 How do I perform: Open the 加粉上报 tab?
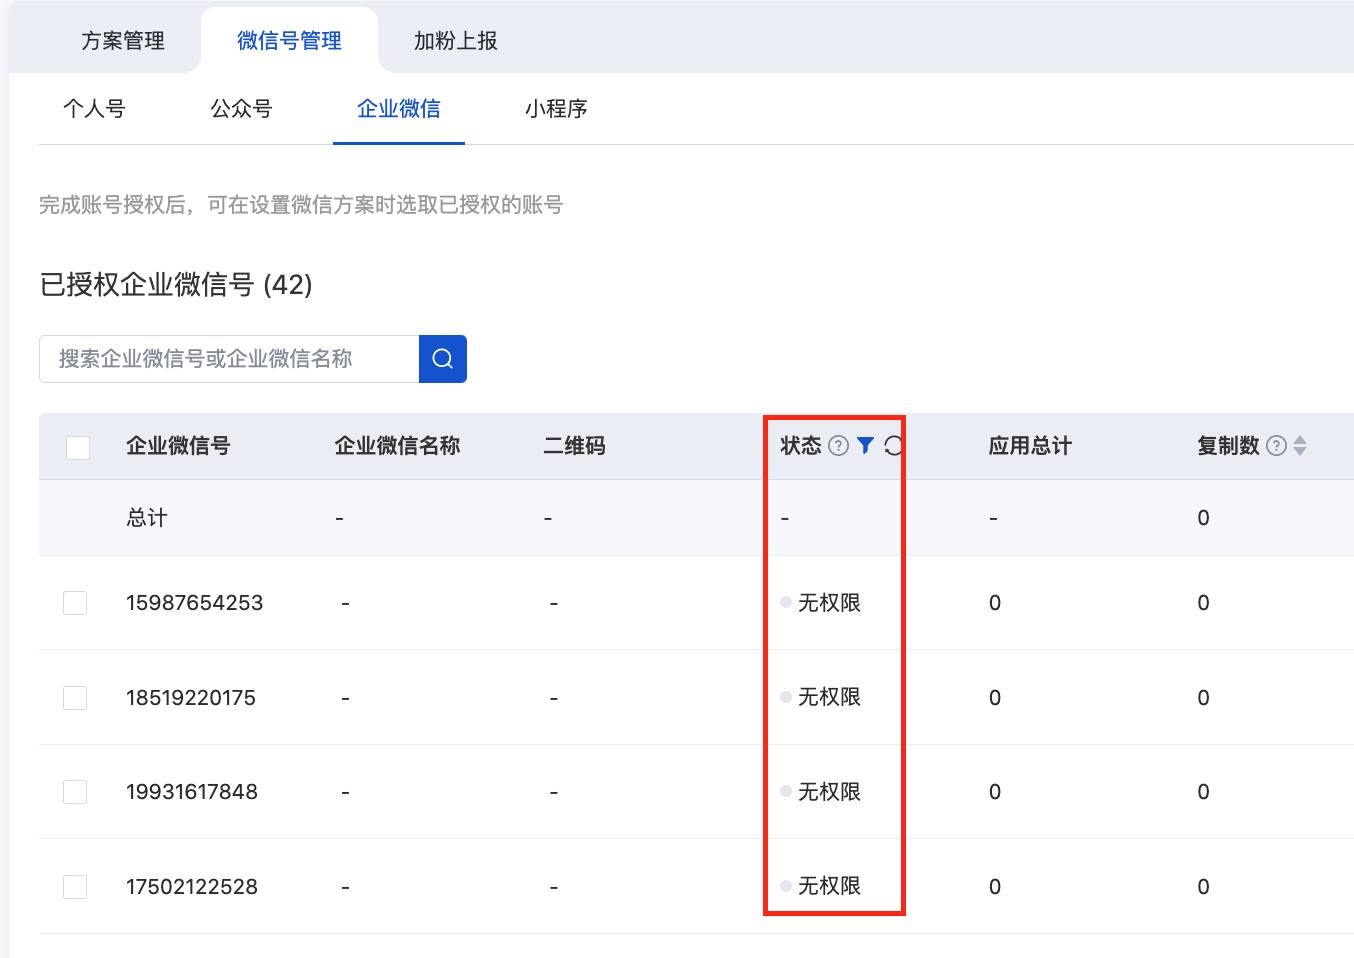coord(455,41)
